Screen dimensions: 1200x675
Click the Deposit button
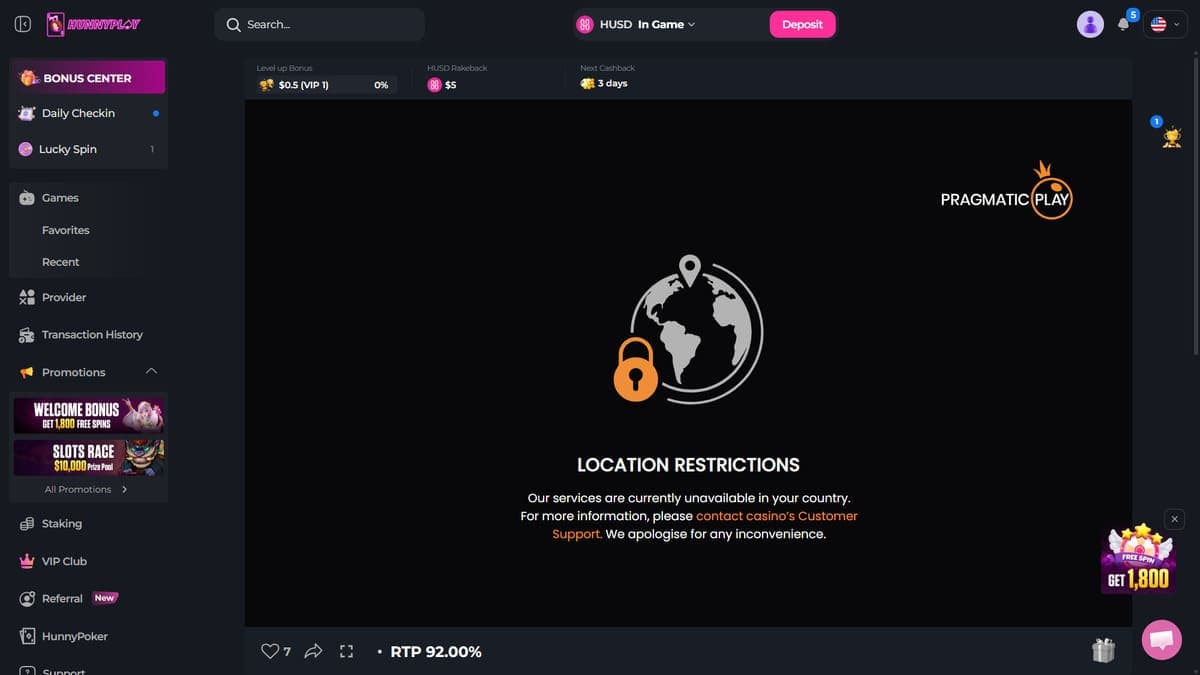point(802,24)
